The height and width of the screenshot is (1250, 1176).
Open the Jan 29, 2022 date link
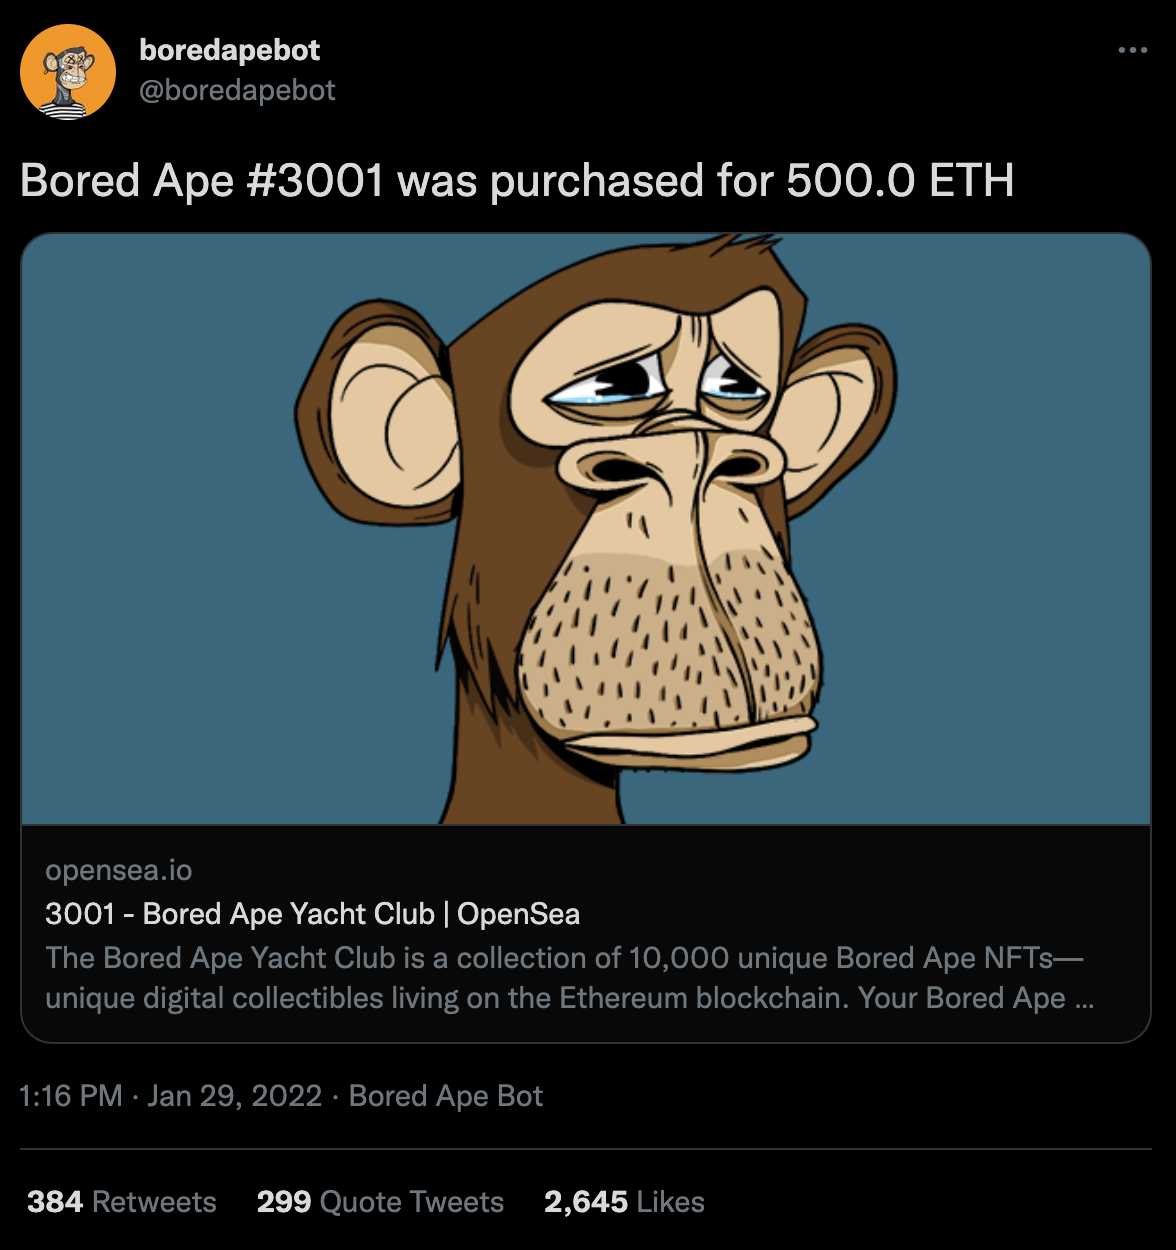[235, 1096]
